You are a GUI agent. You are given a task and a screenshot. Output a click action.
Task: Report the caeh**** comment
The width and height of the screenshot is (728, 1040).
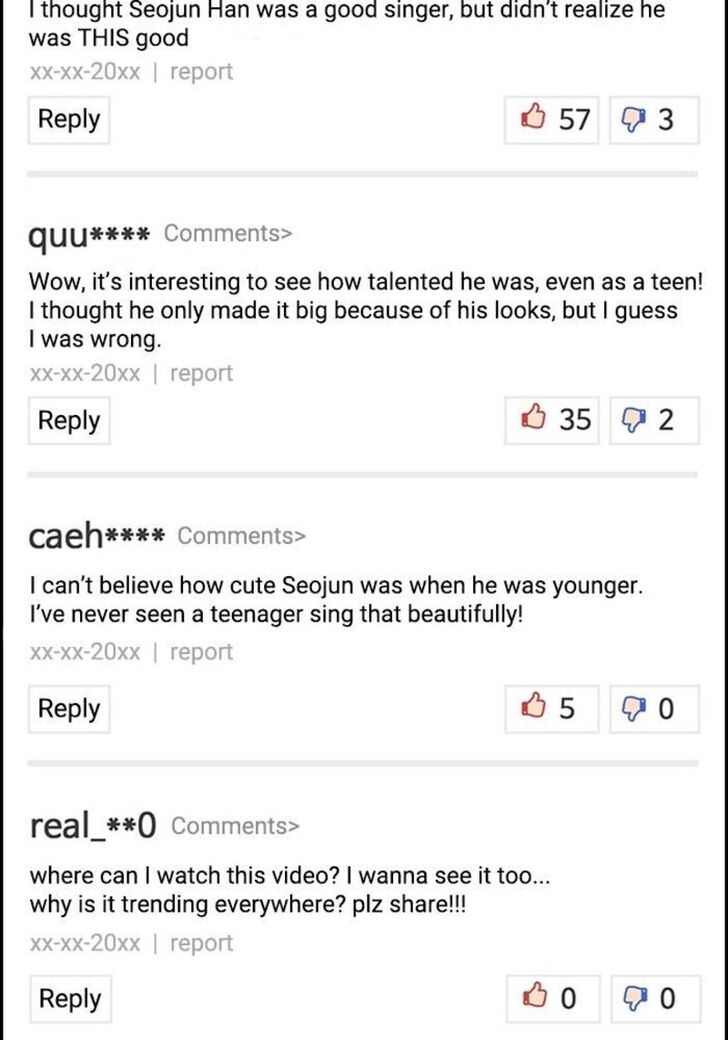pos(201,652)
